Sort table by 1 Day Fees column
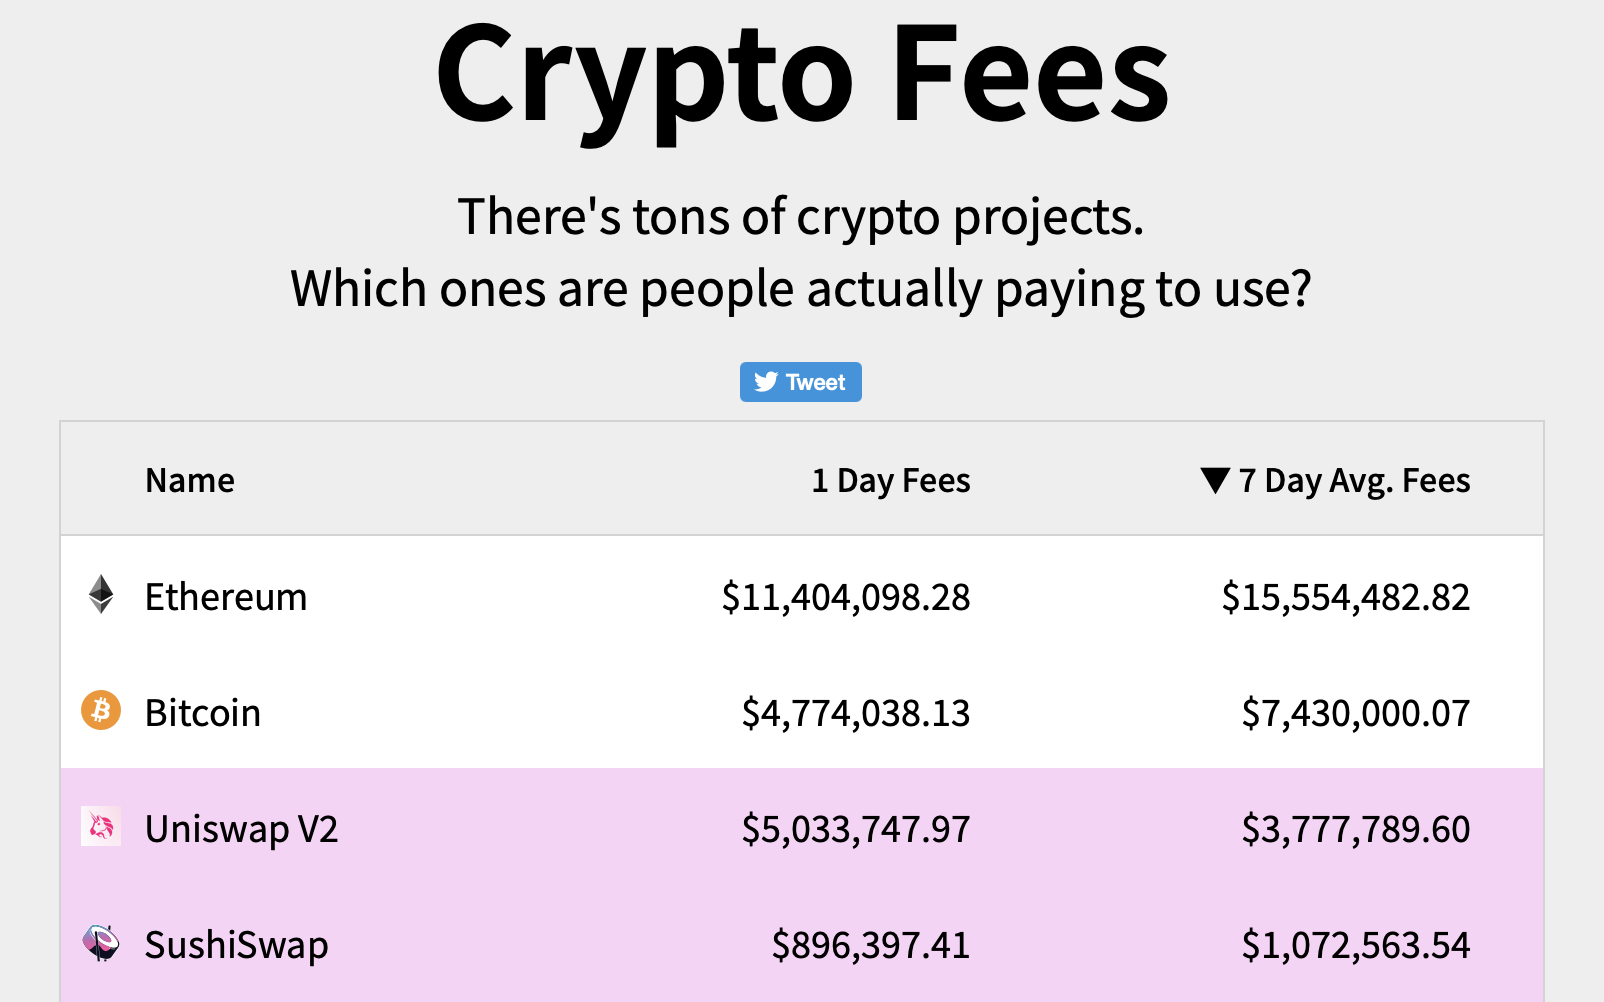The height and width of the screenshot is (1002, 1604). [891, 481]
